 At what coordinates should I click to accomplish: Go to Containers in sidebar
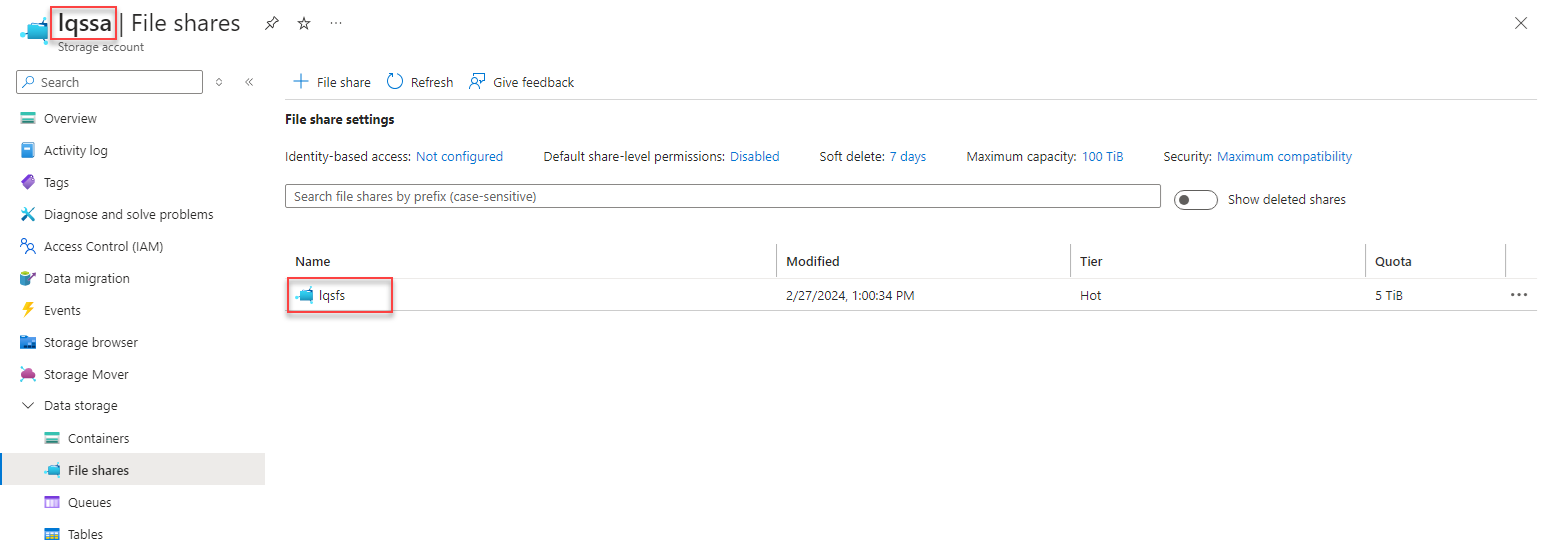click(x=98, y=438)
